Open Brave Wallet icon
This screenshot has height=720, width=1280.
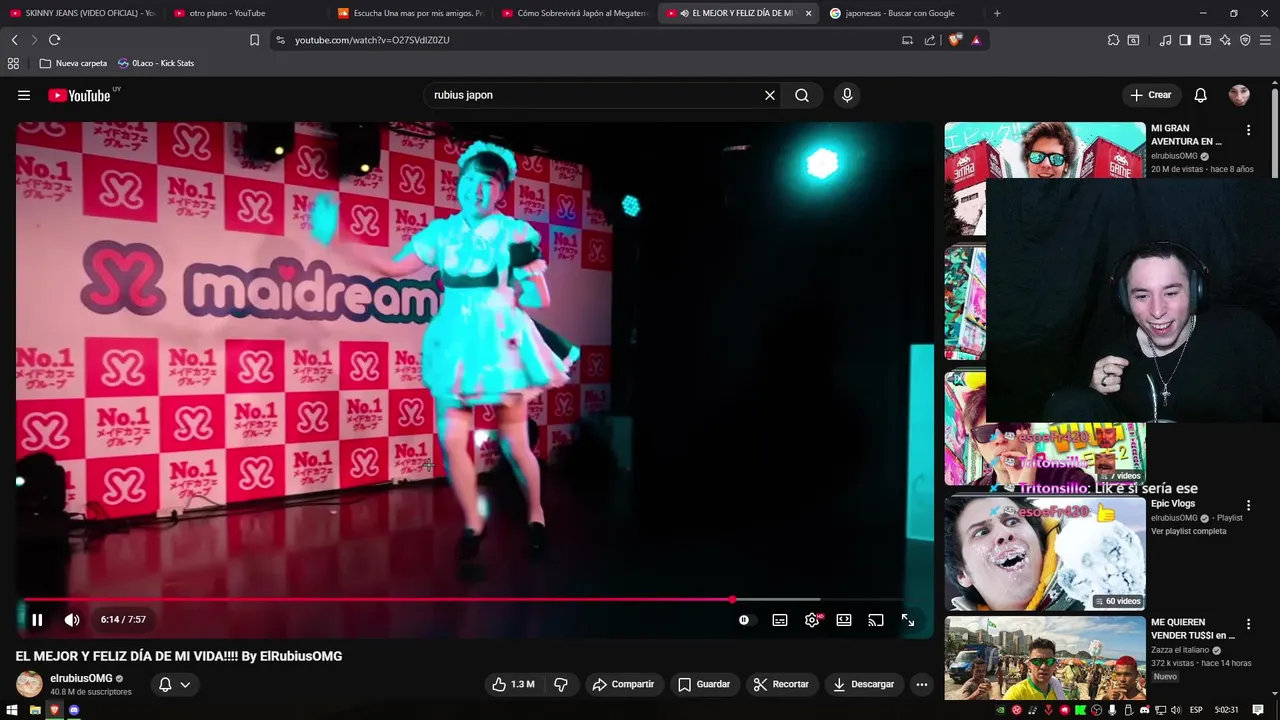tap(1205, 40)
